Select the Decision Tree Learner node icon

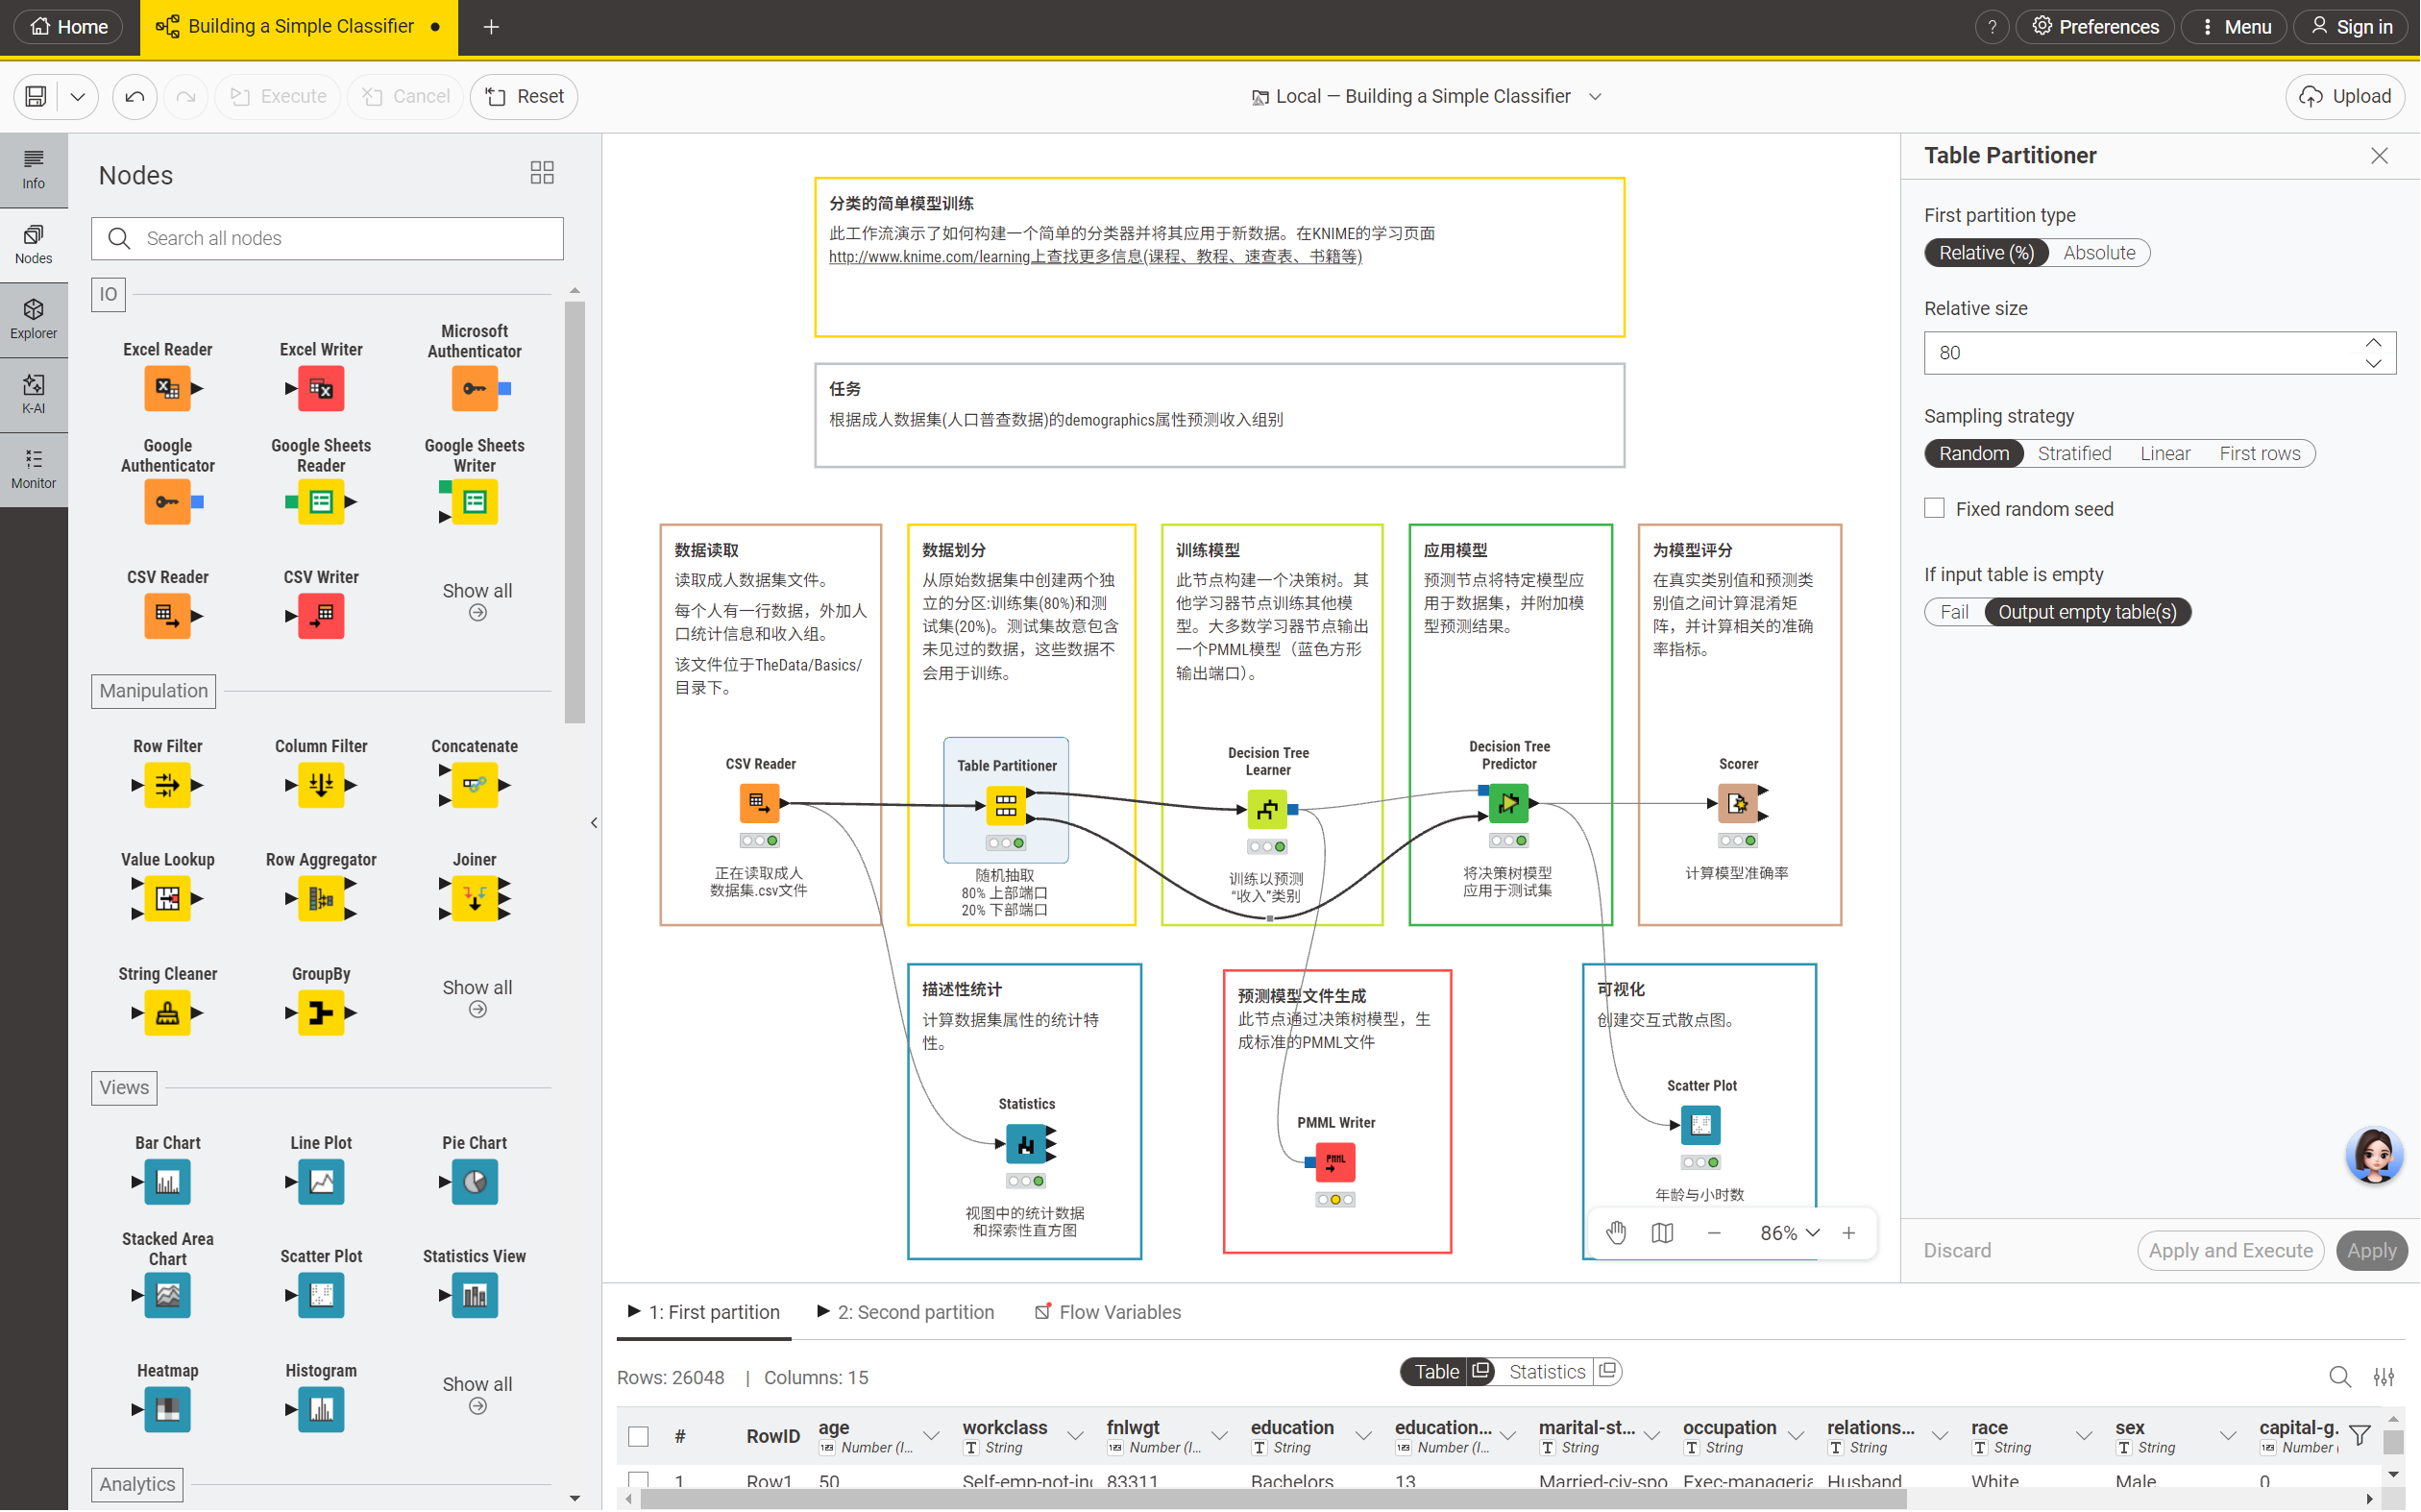tap(1267, 809)
